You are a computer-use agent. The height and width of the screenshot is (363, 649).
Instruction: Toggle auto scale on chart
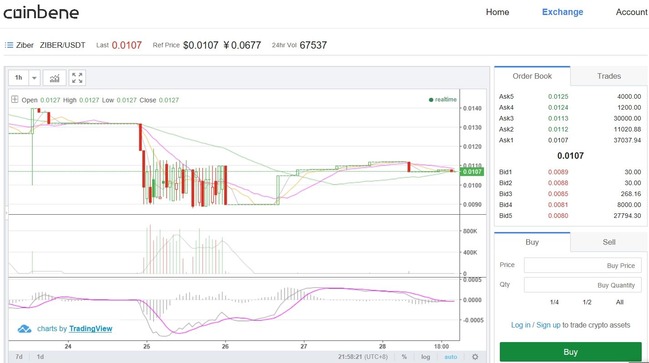tap(451, 357)
